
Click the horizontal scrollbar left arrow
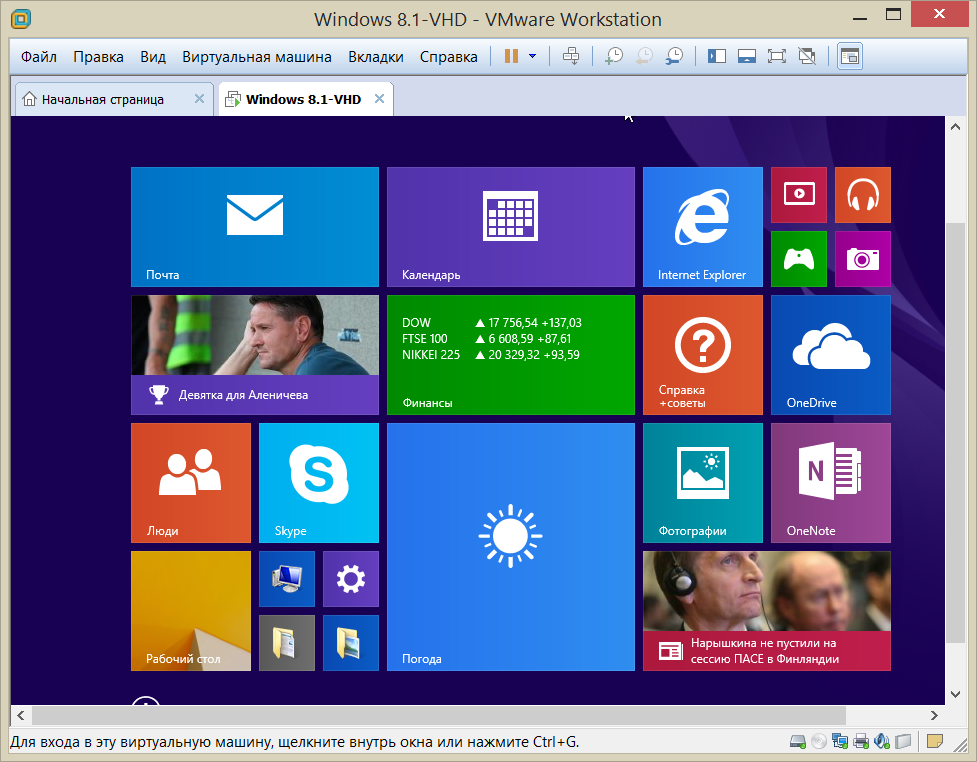click(21, 715)
